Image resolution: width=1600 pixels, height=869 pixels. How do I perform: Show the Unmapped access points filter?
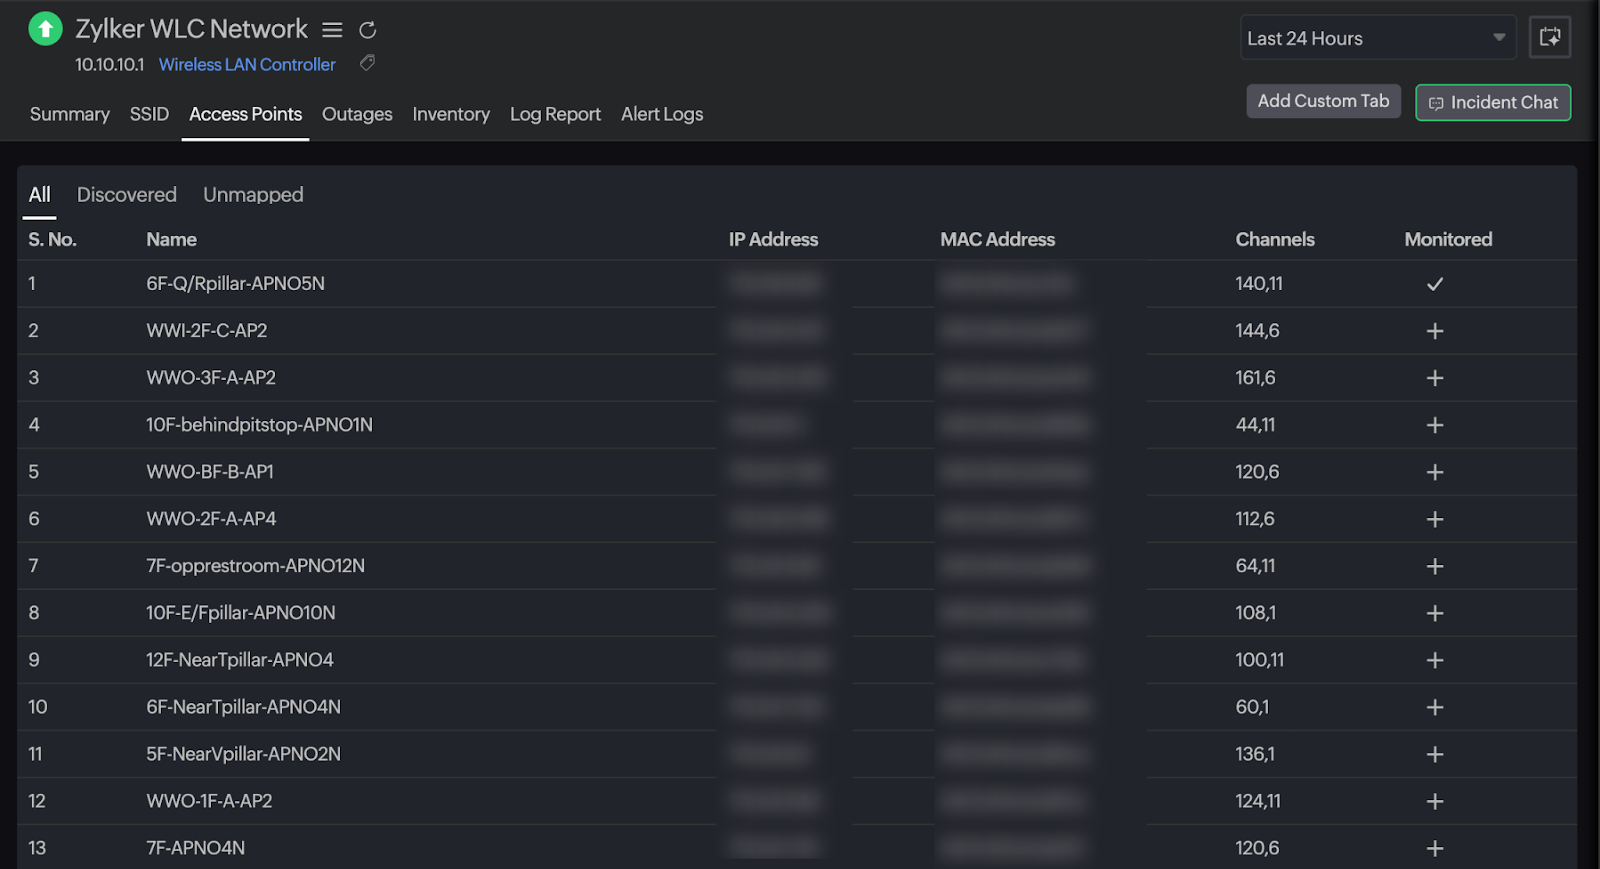[253, 195]
